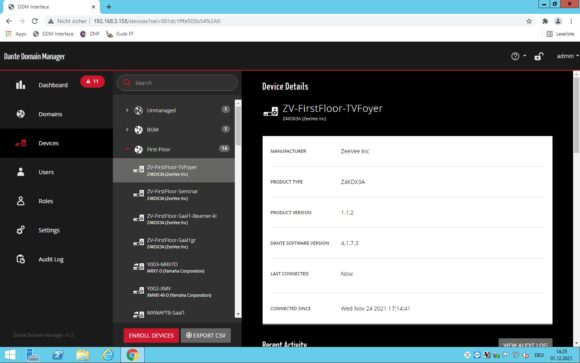Click the device icon beside ZV-FirstFloor-Seminar

(x=139, y=194)
